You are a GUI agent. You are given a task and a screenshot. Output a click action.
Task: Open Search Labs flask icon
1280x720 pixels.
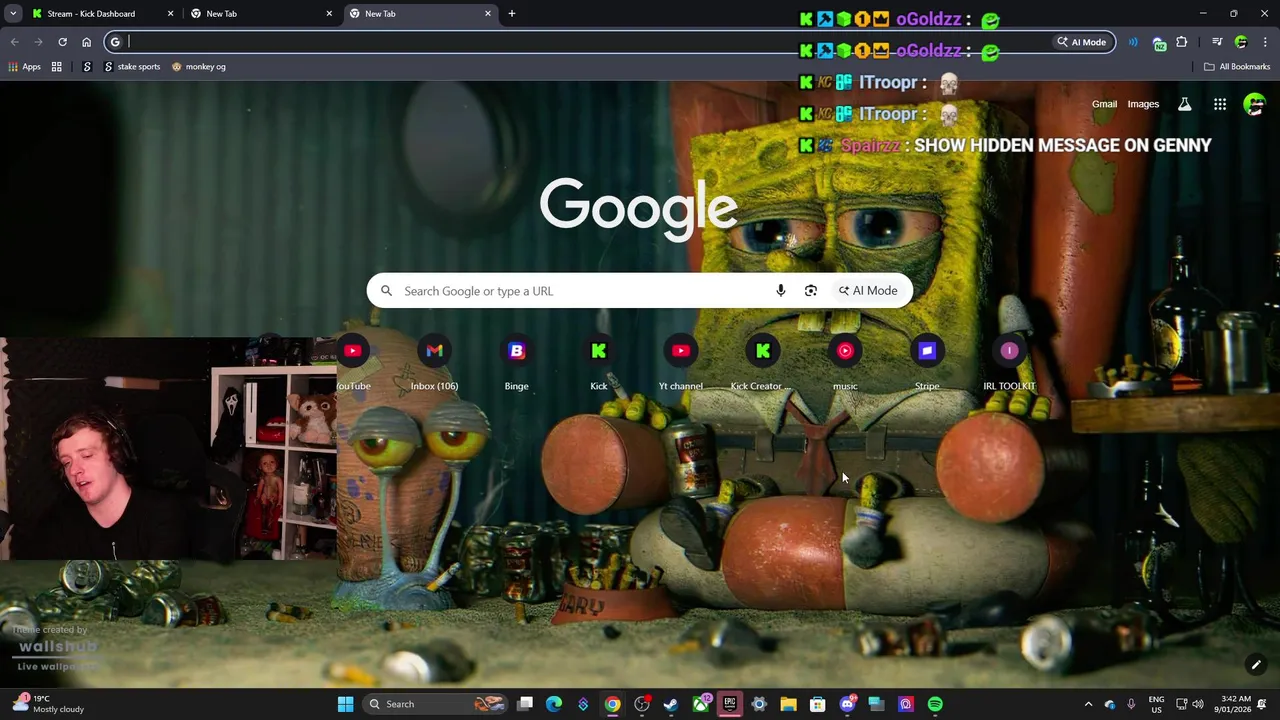(x=1184, y=104)
